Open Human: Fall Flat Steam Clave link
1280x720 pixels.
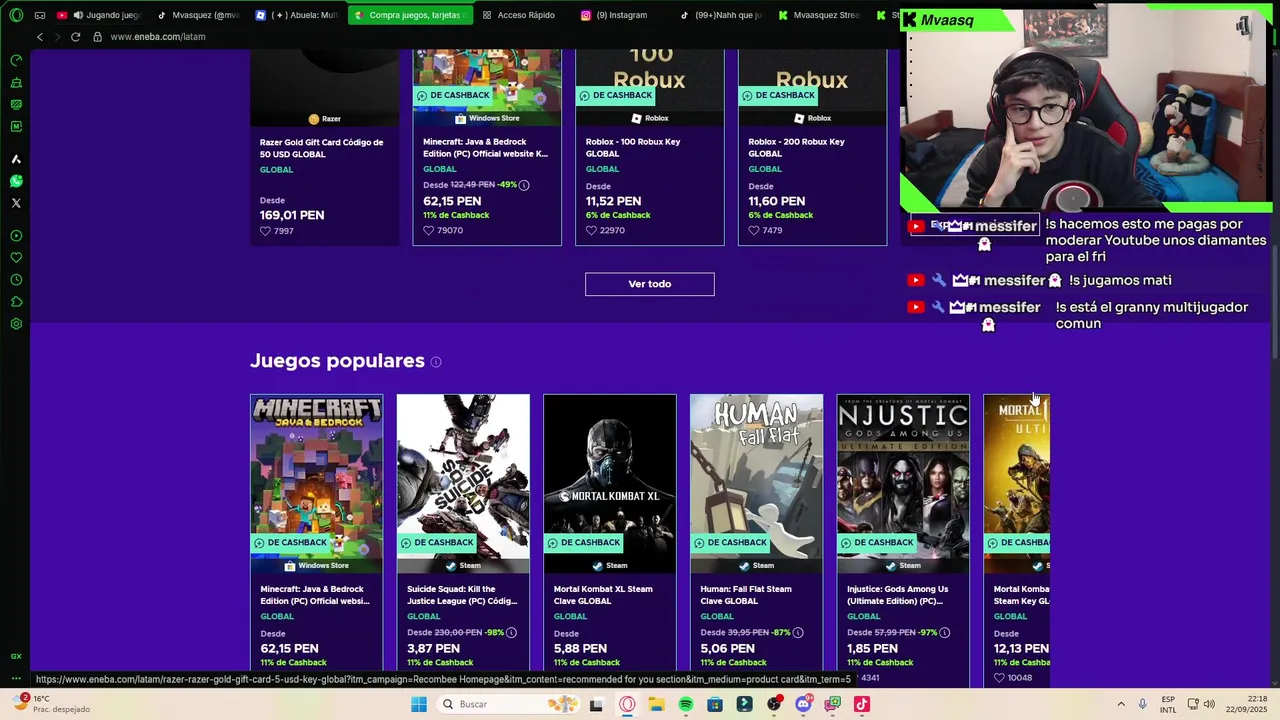point(746,595)
